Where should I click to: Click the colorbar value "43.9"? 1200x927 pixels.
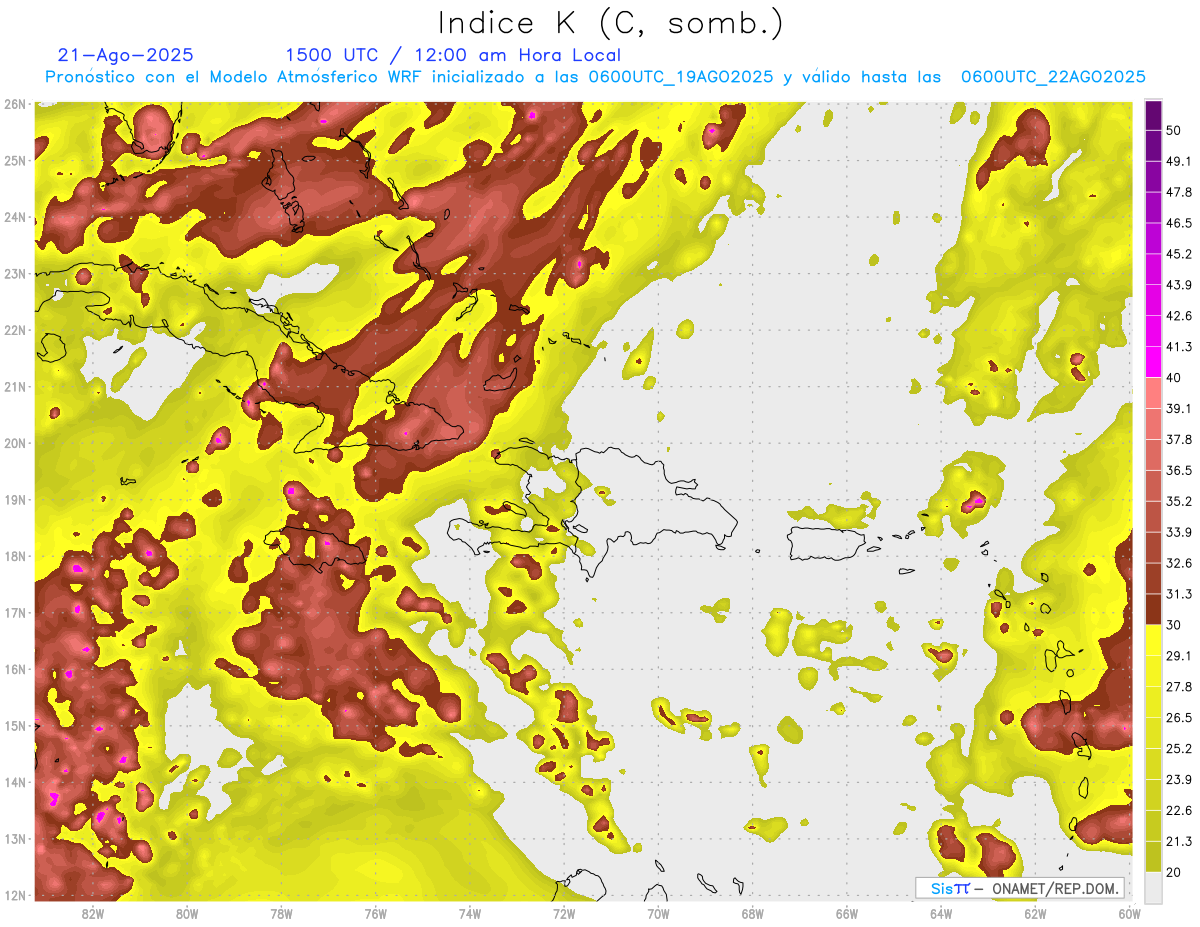[1178, 285]
